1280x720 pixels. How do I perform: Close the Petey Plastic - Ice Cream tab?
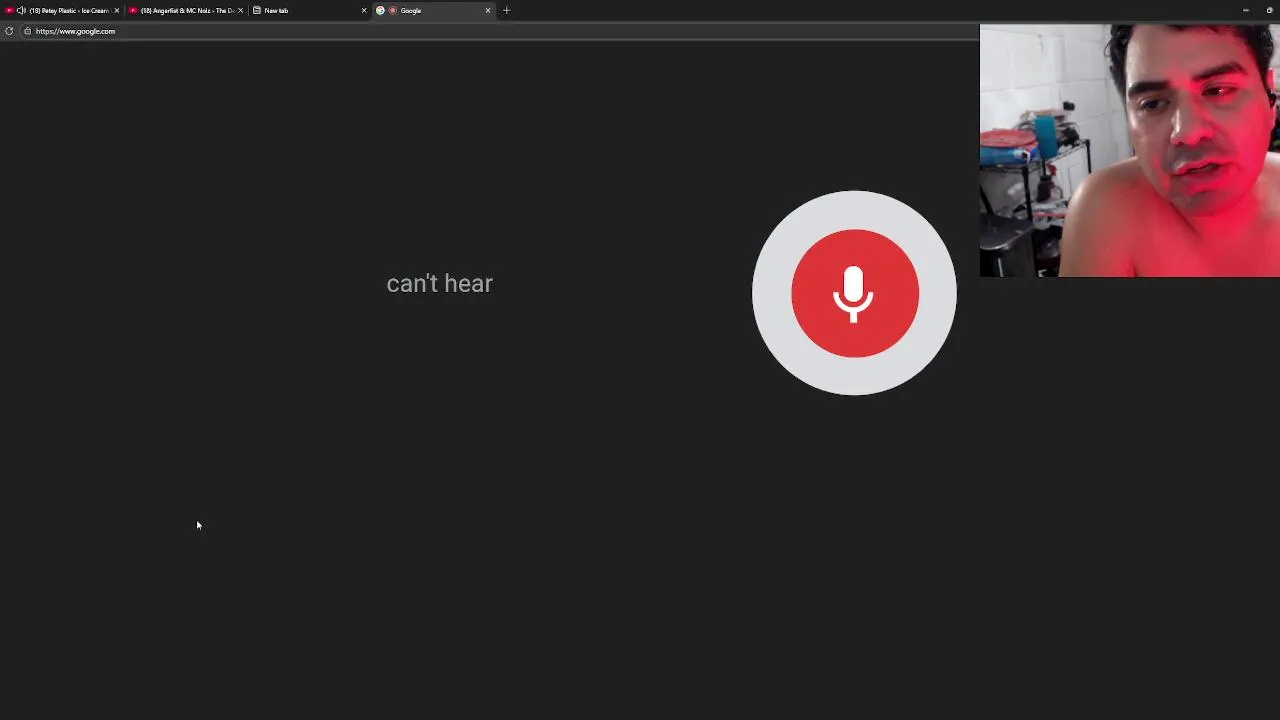[x=116, y=10]
